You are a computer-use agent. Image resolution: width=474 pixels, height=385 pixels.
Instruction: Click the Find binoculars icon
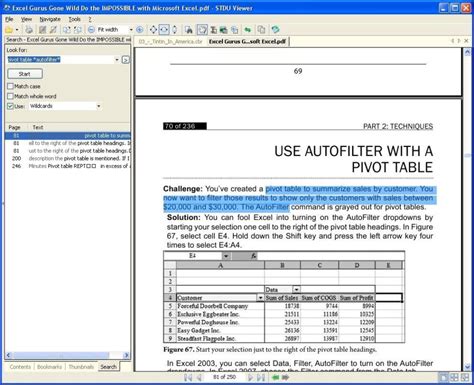(x=189, y=30)
